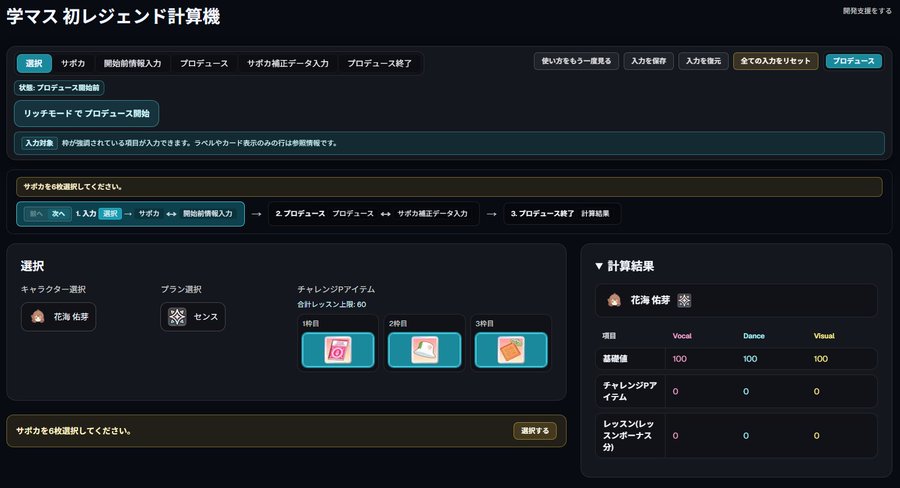Click the Vocal column header
Screen dimensions: 900x488
pyautogui.click(x=682, y=336)
